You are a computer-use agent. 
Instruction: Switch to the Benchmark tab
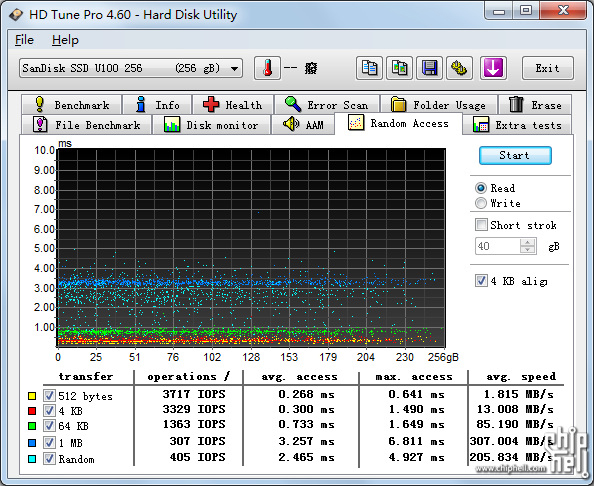pyautogui.click(x=72, y=105)
